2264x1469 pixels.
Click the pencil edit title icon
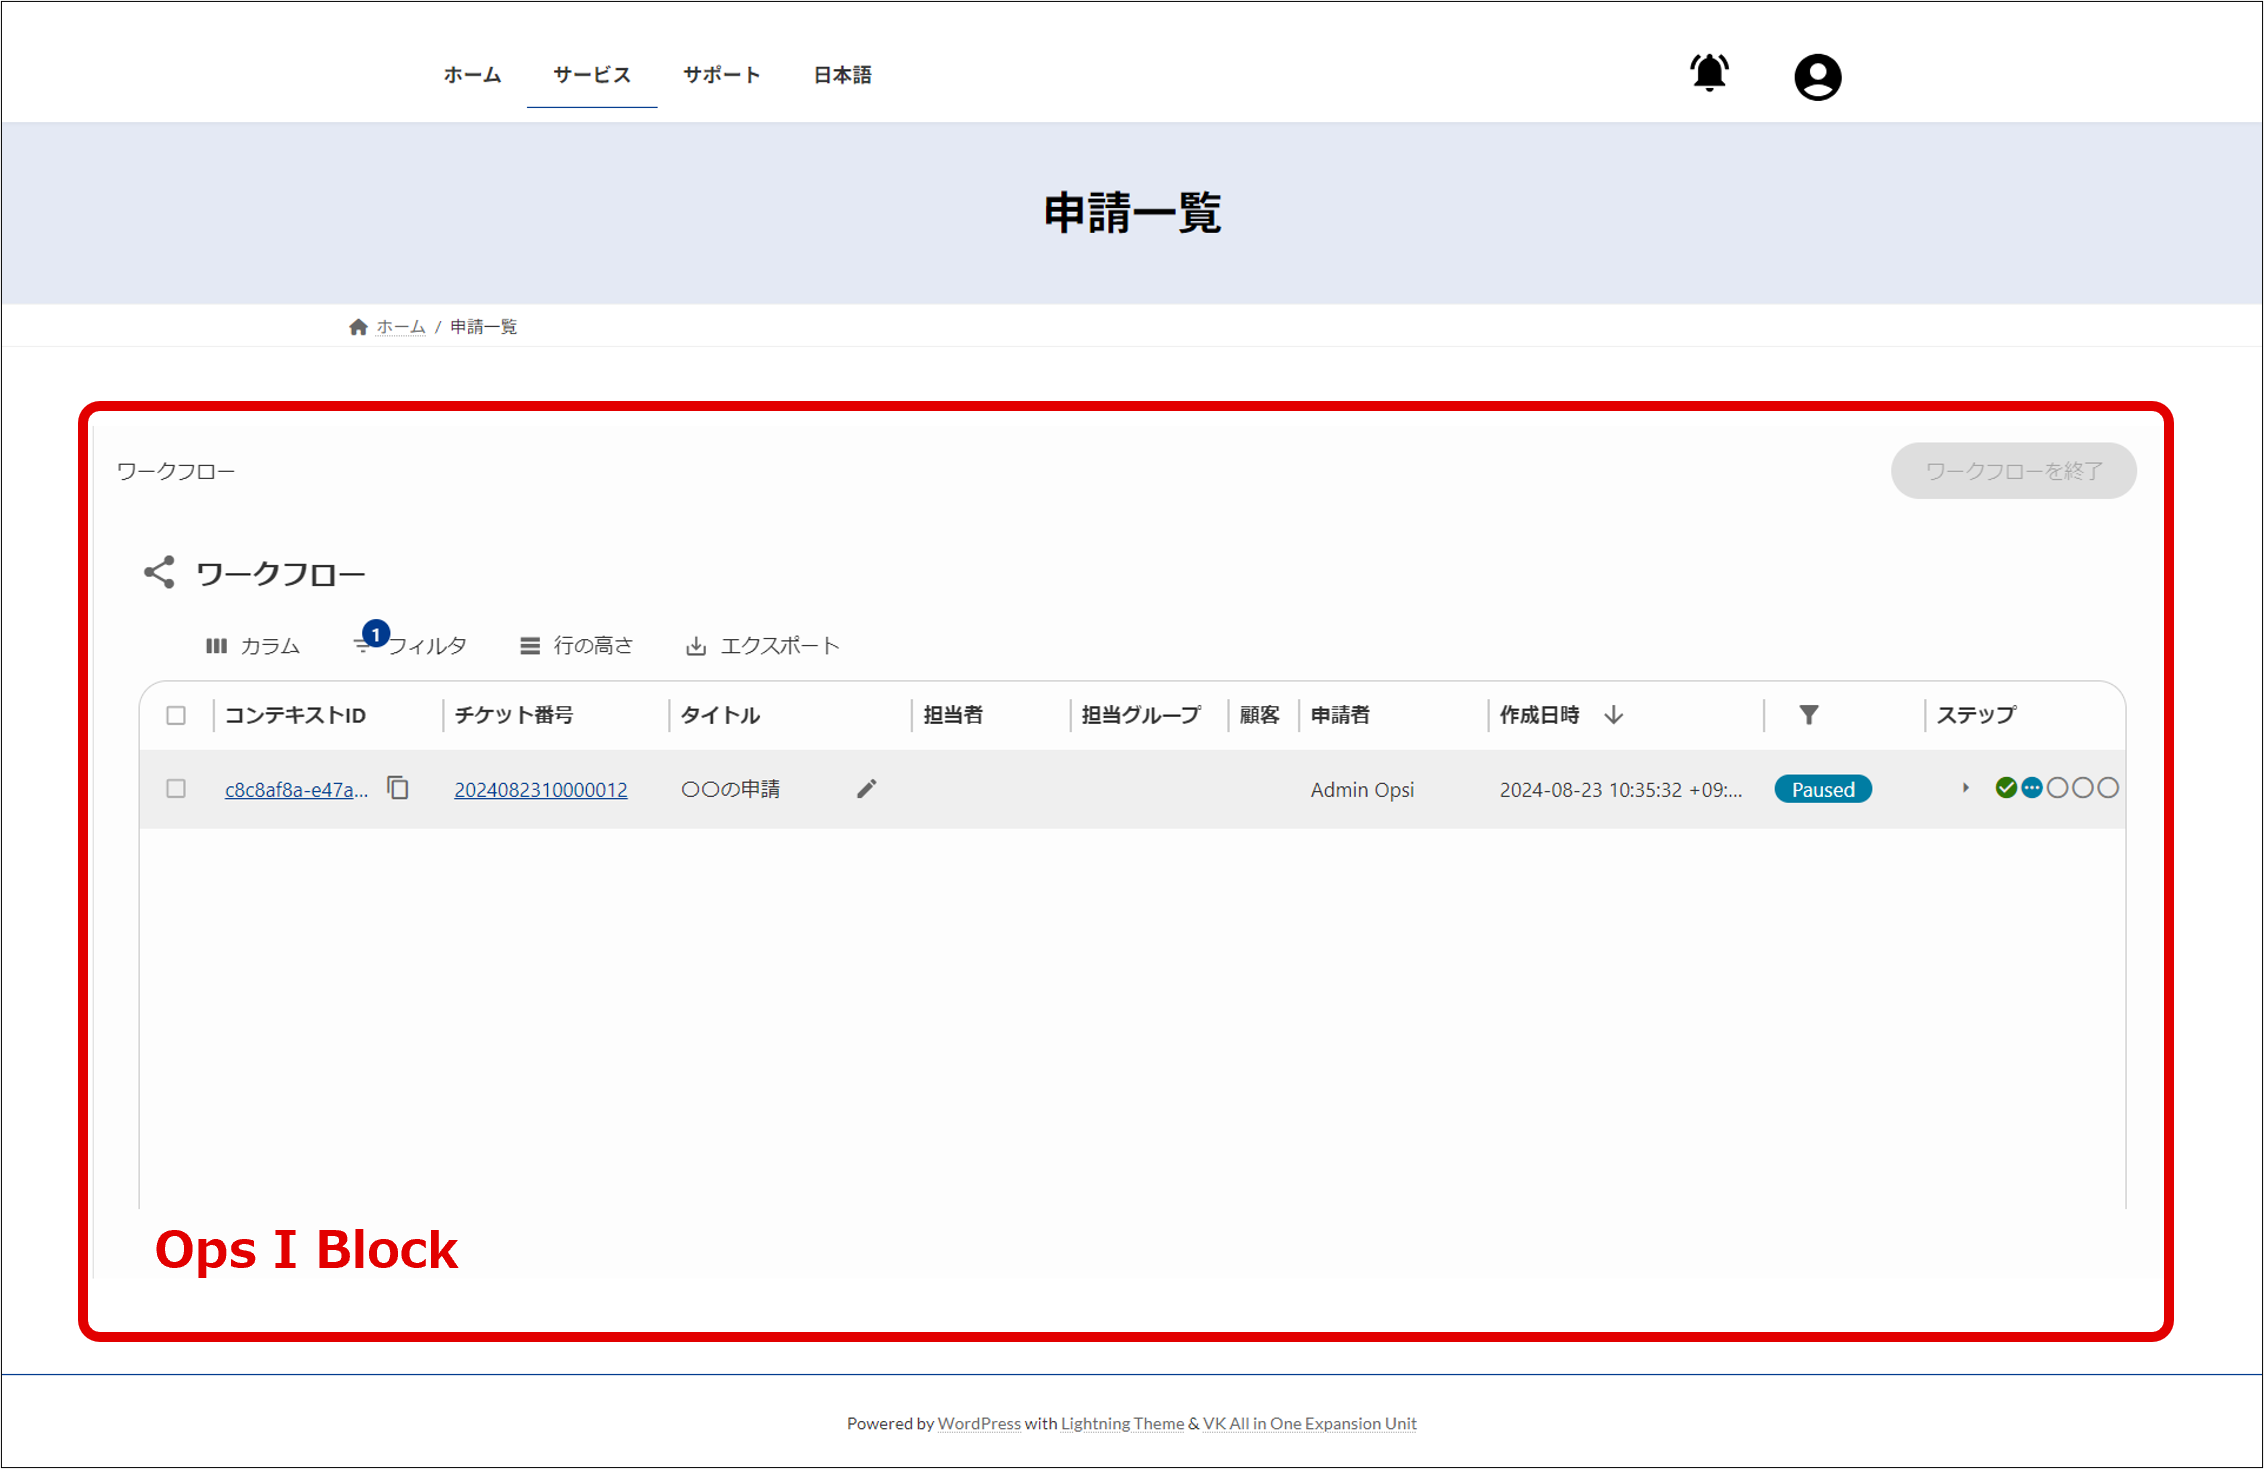(x=867, y=789)
